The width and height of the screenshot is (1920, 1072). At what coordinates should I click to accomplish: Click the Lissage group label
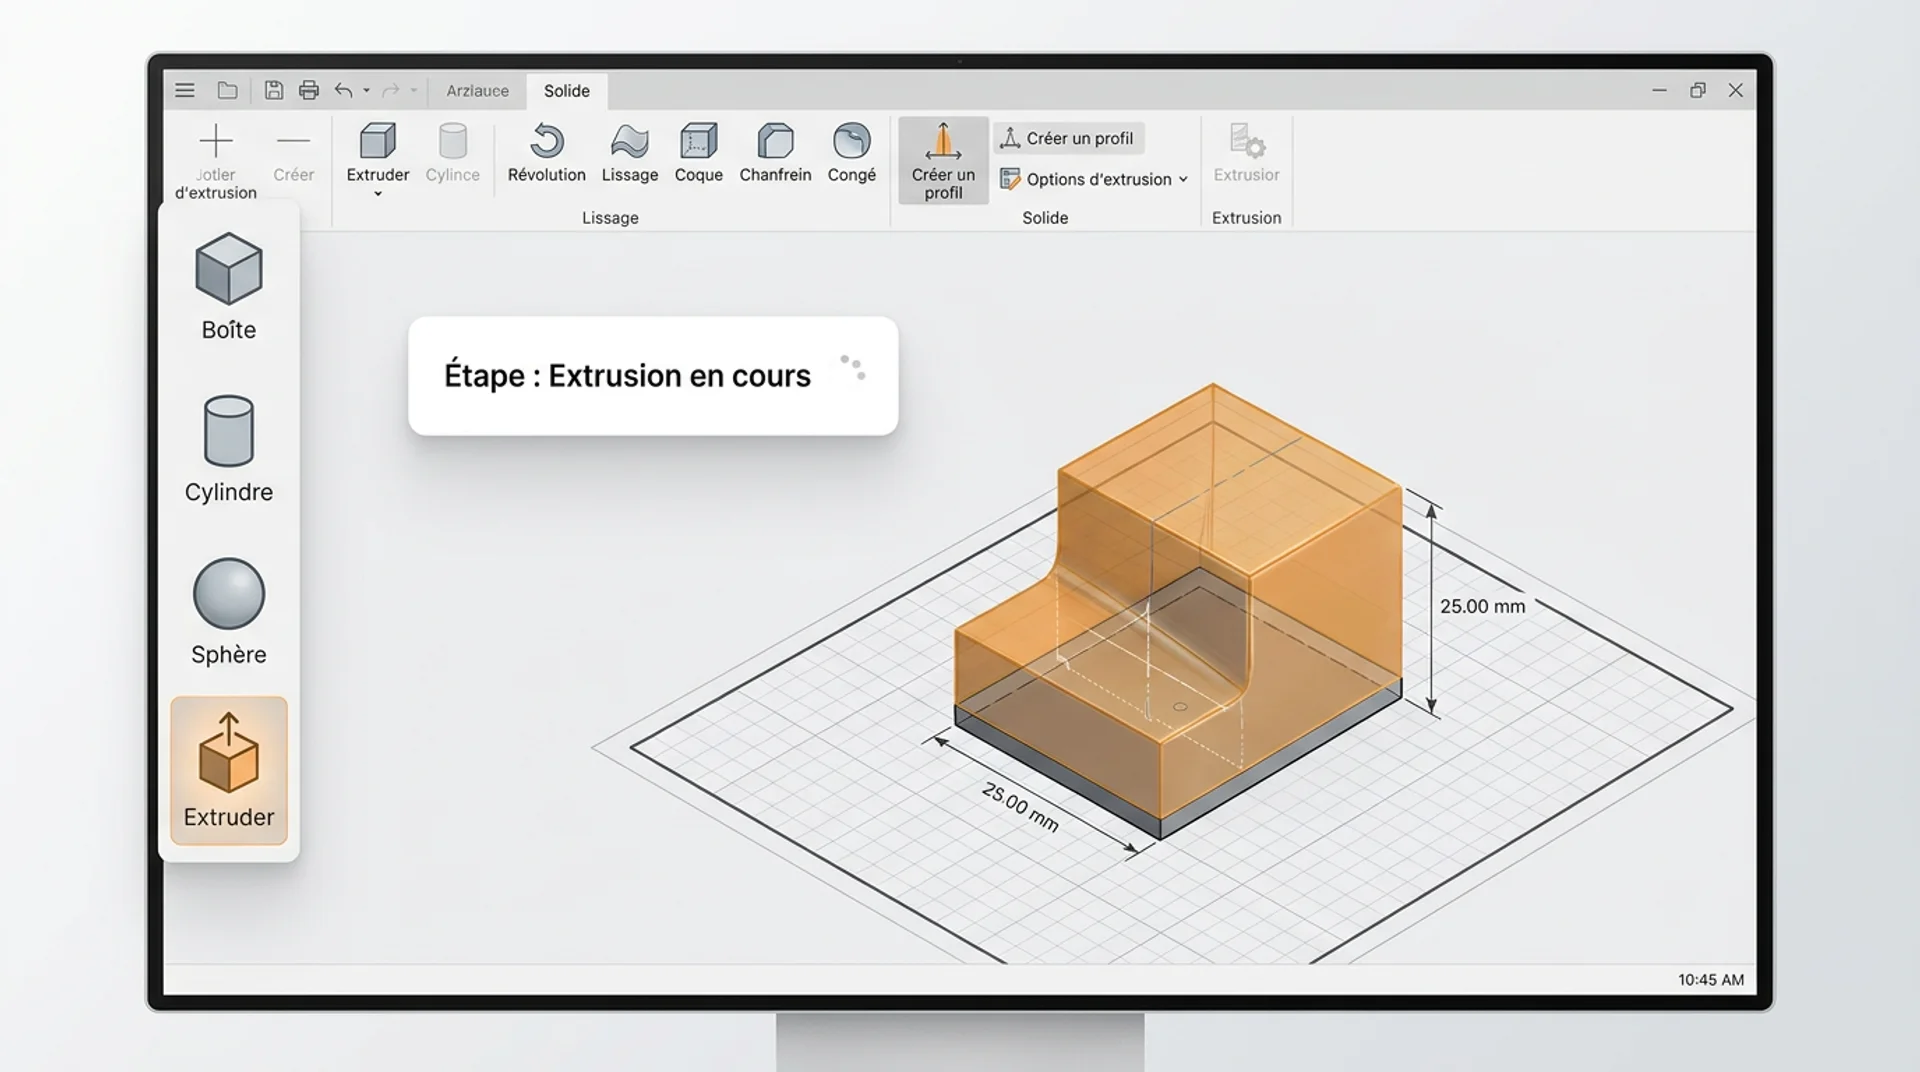610,217
